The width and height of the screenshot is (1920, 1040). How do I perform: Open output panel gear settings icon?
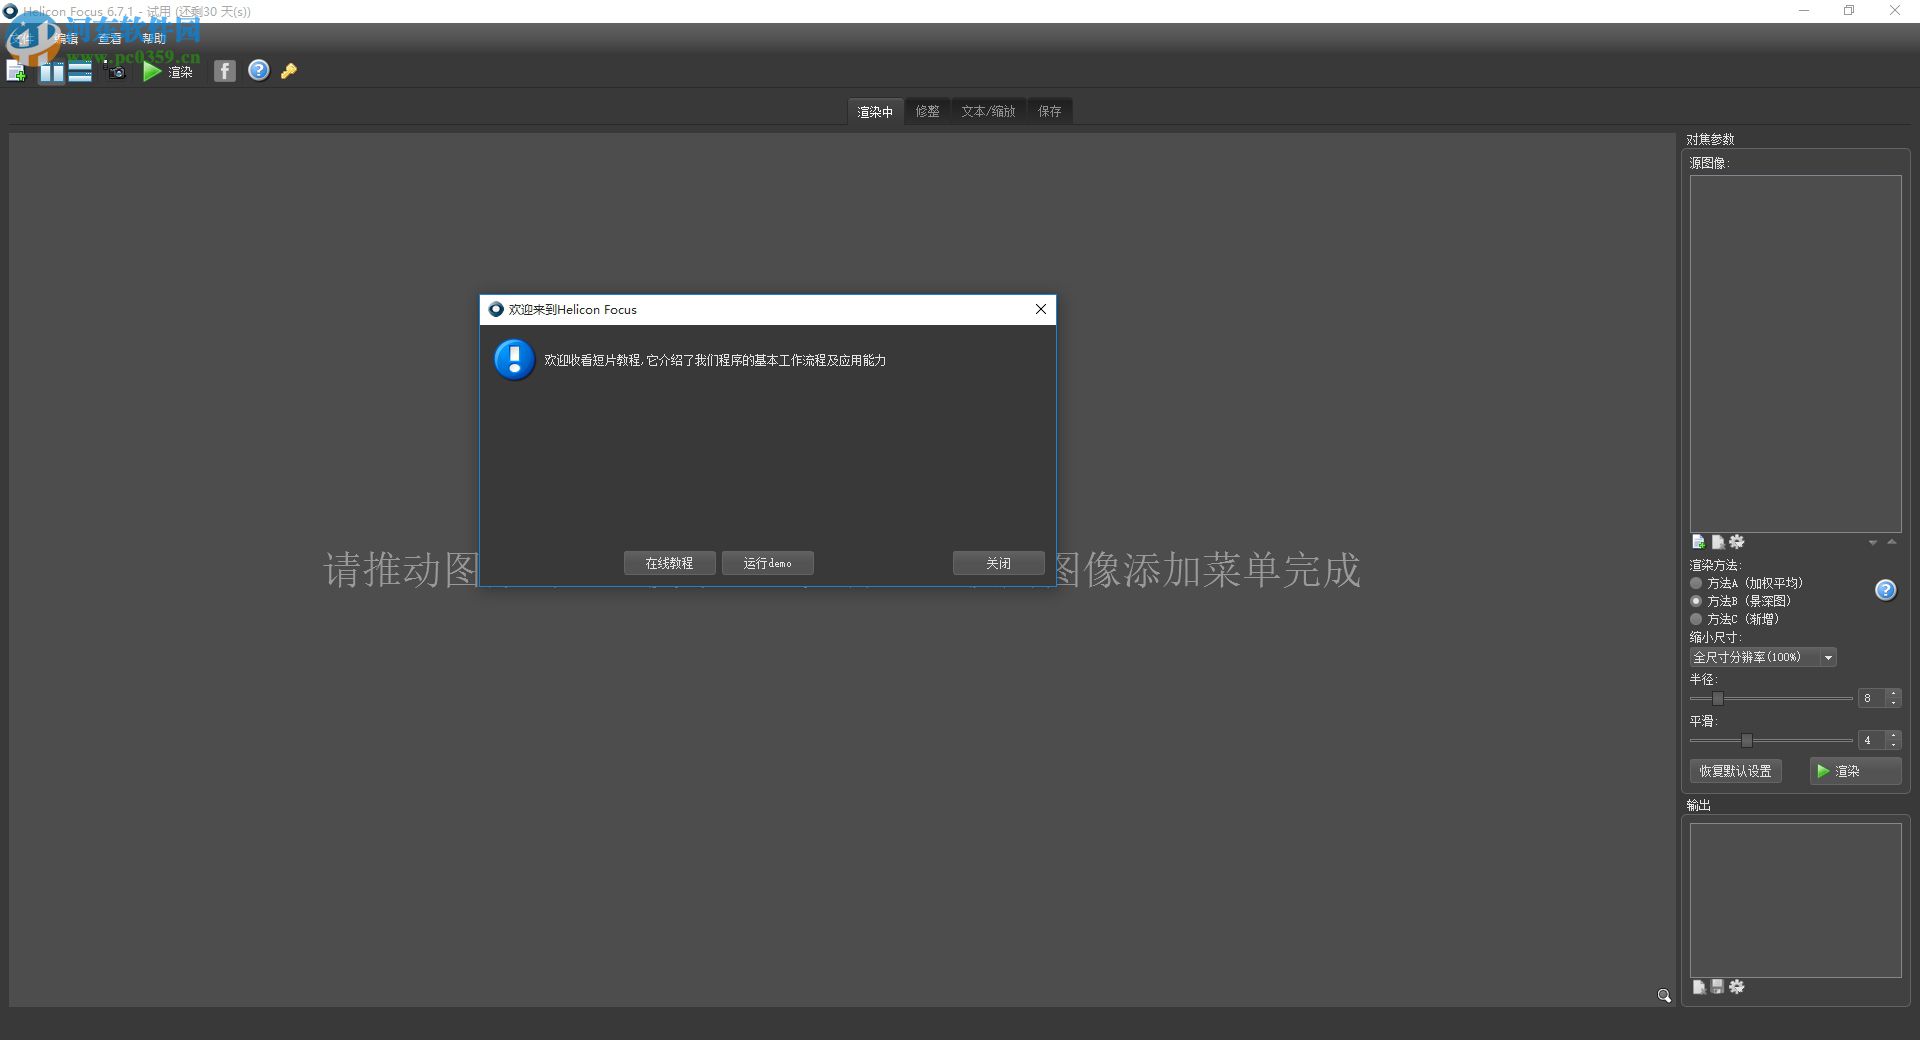[1737, 987]
